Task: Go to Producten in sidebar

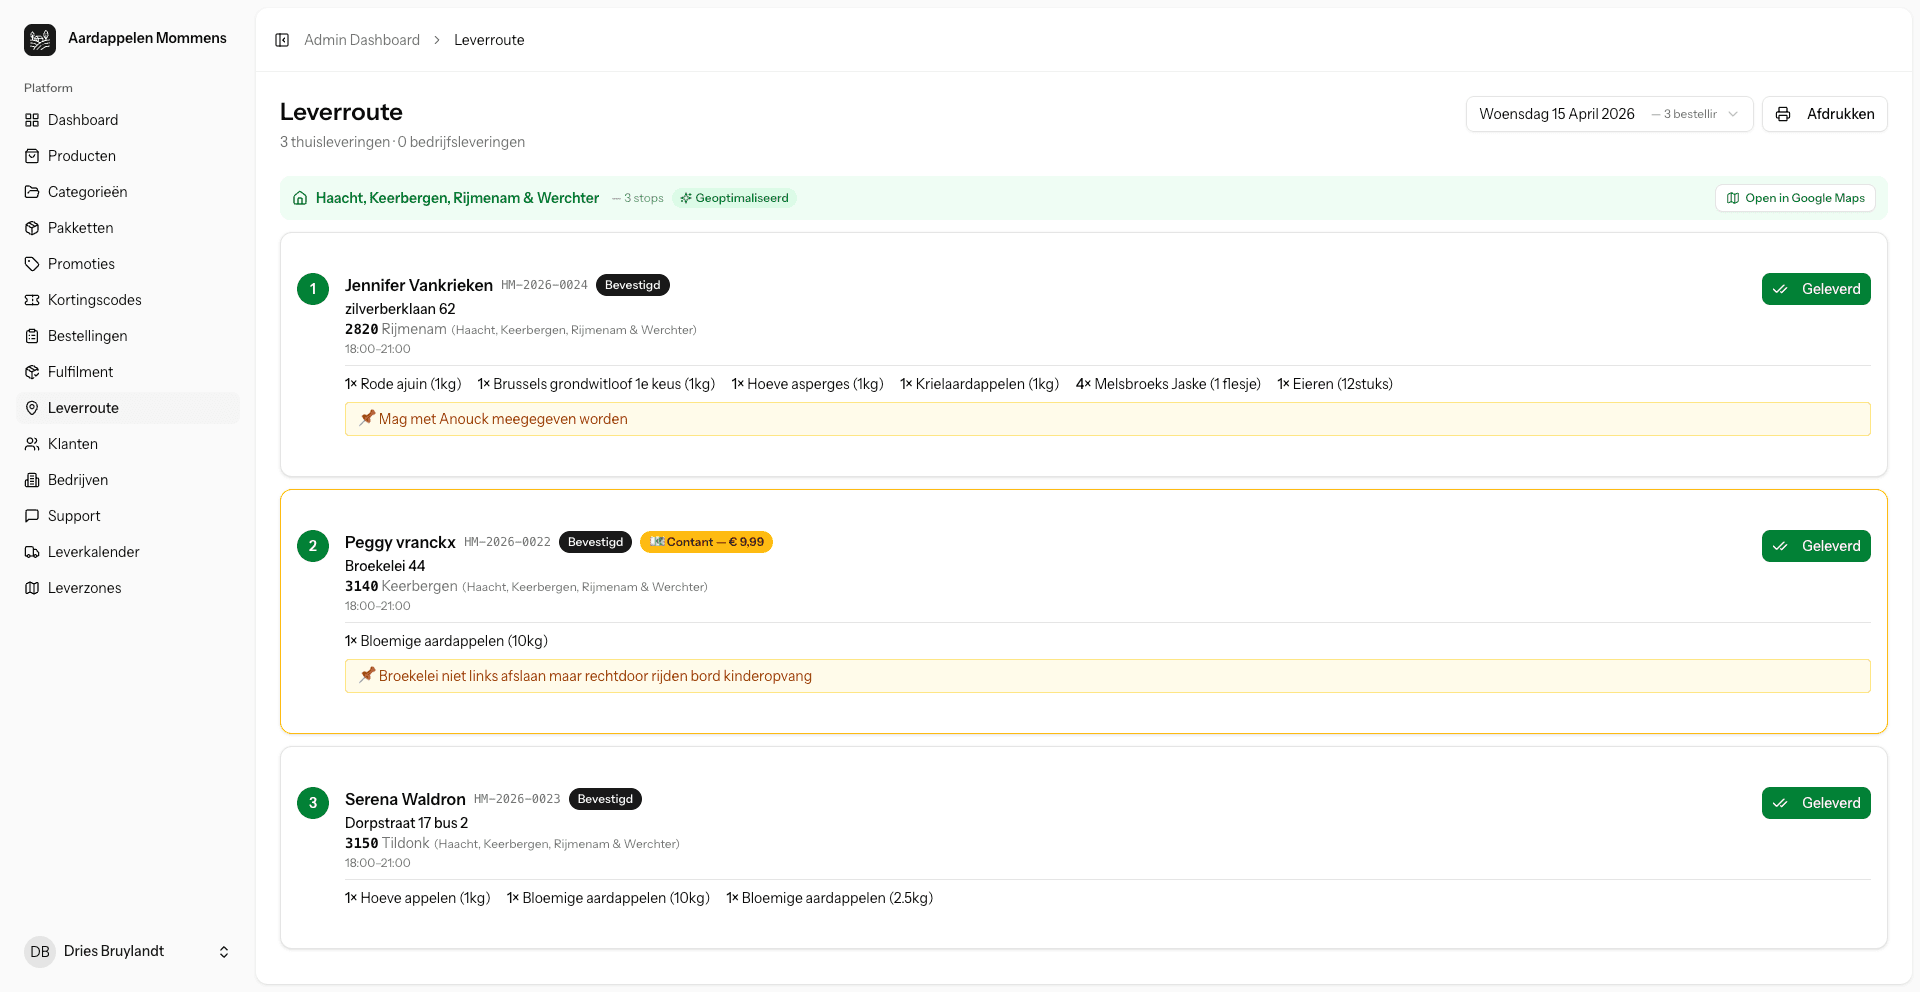Action: pos(128,156)
